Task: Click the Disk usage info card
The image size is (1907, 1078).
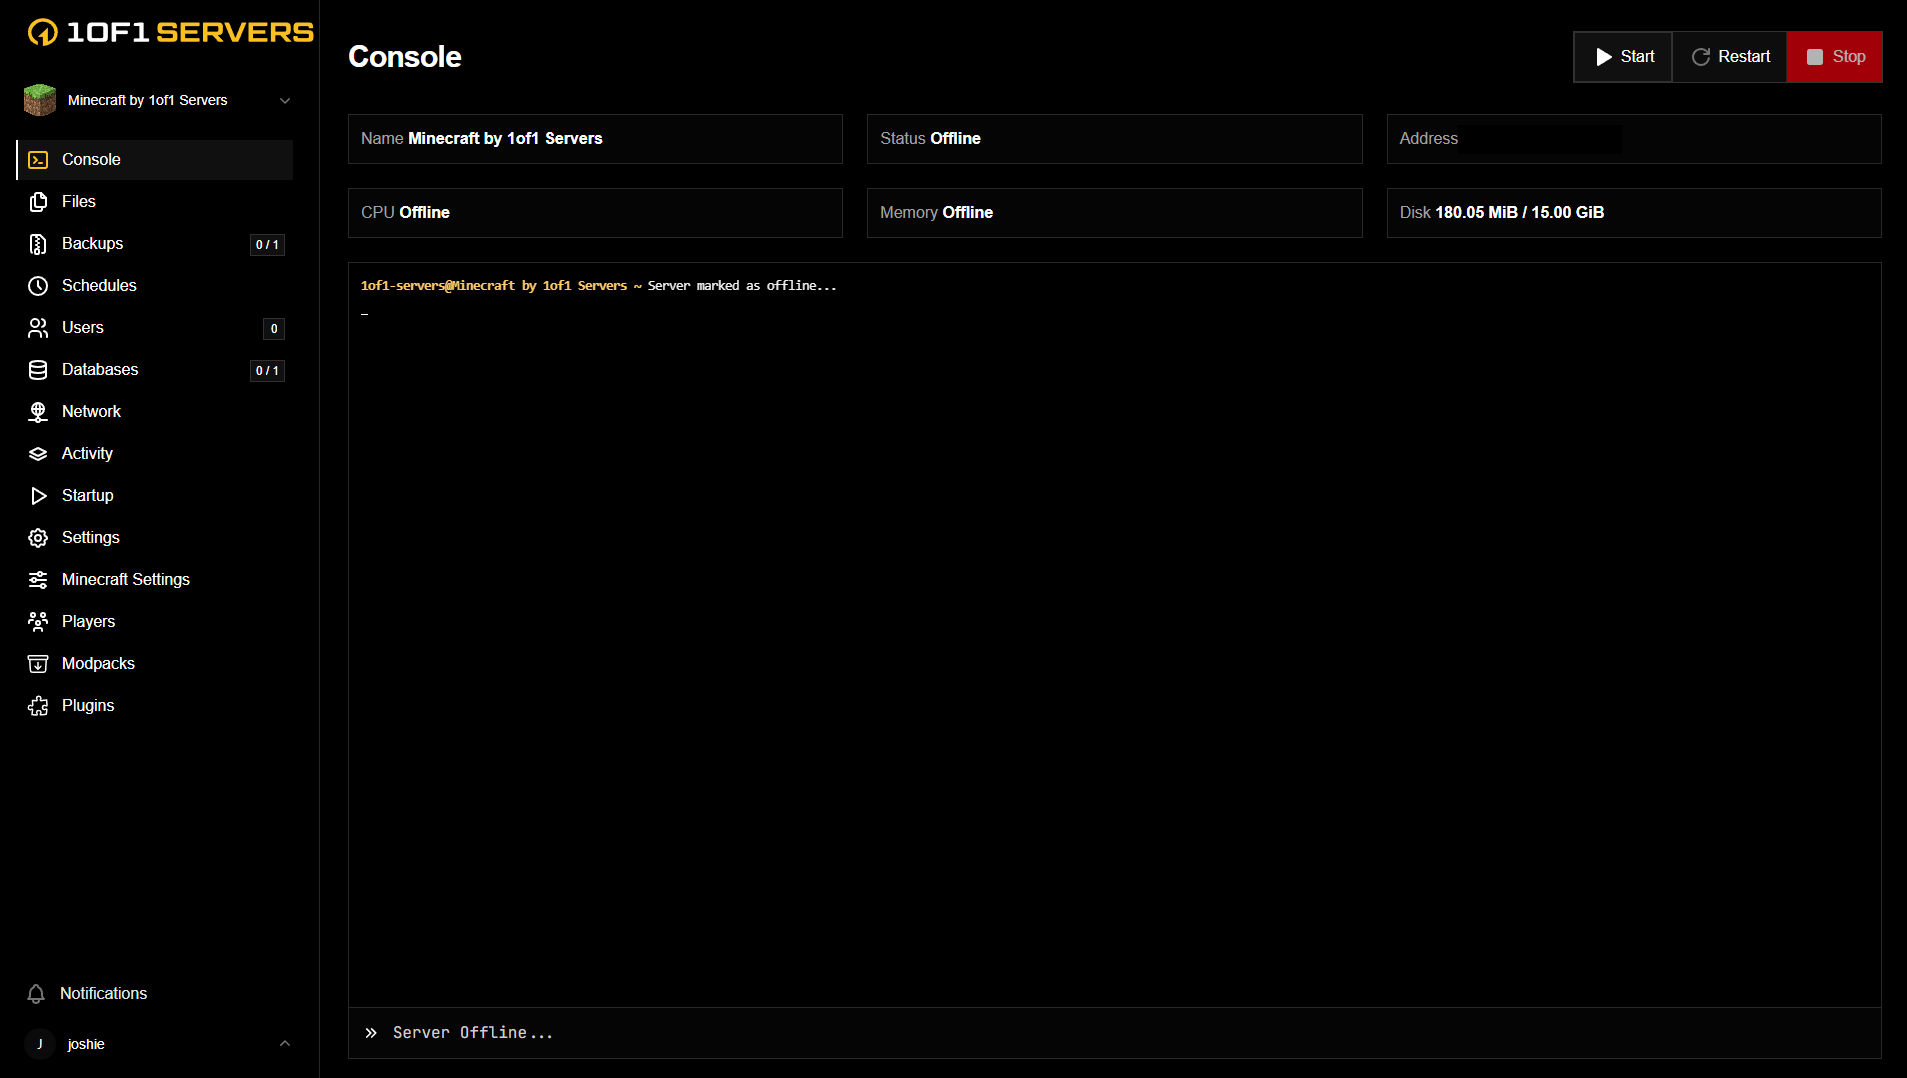Action: (1634, 213)
